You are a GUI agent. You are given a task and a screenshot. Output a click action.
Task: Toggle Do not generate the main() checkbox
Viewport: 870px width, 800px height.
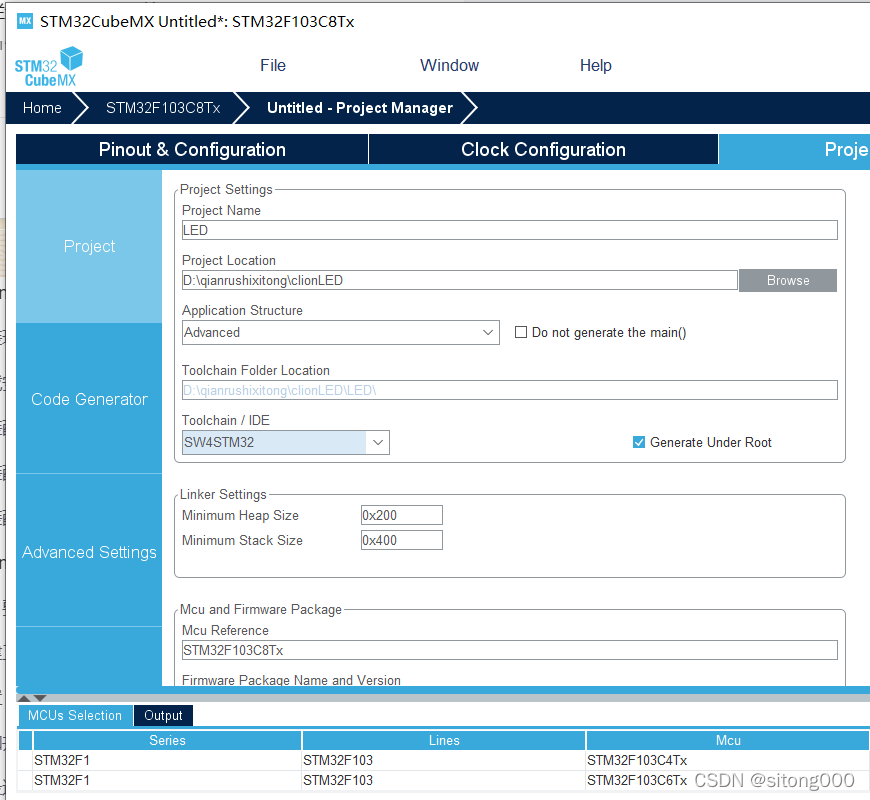[520, 332]
